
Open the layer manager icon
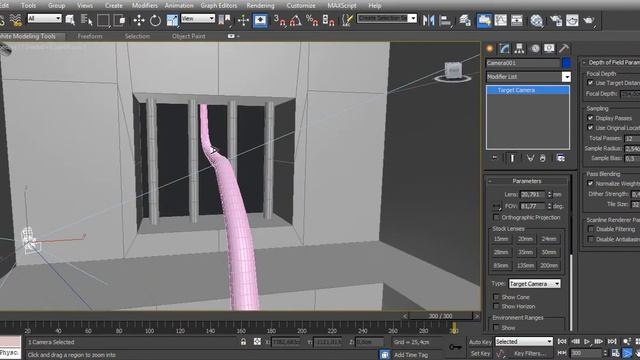point(465,20)
